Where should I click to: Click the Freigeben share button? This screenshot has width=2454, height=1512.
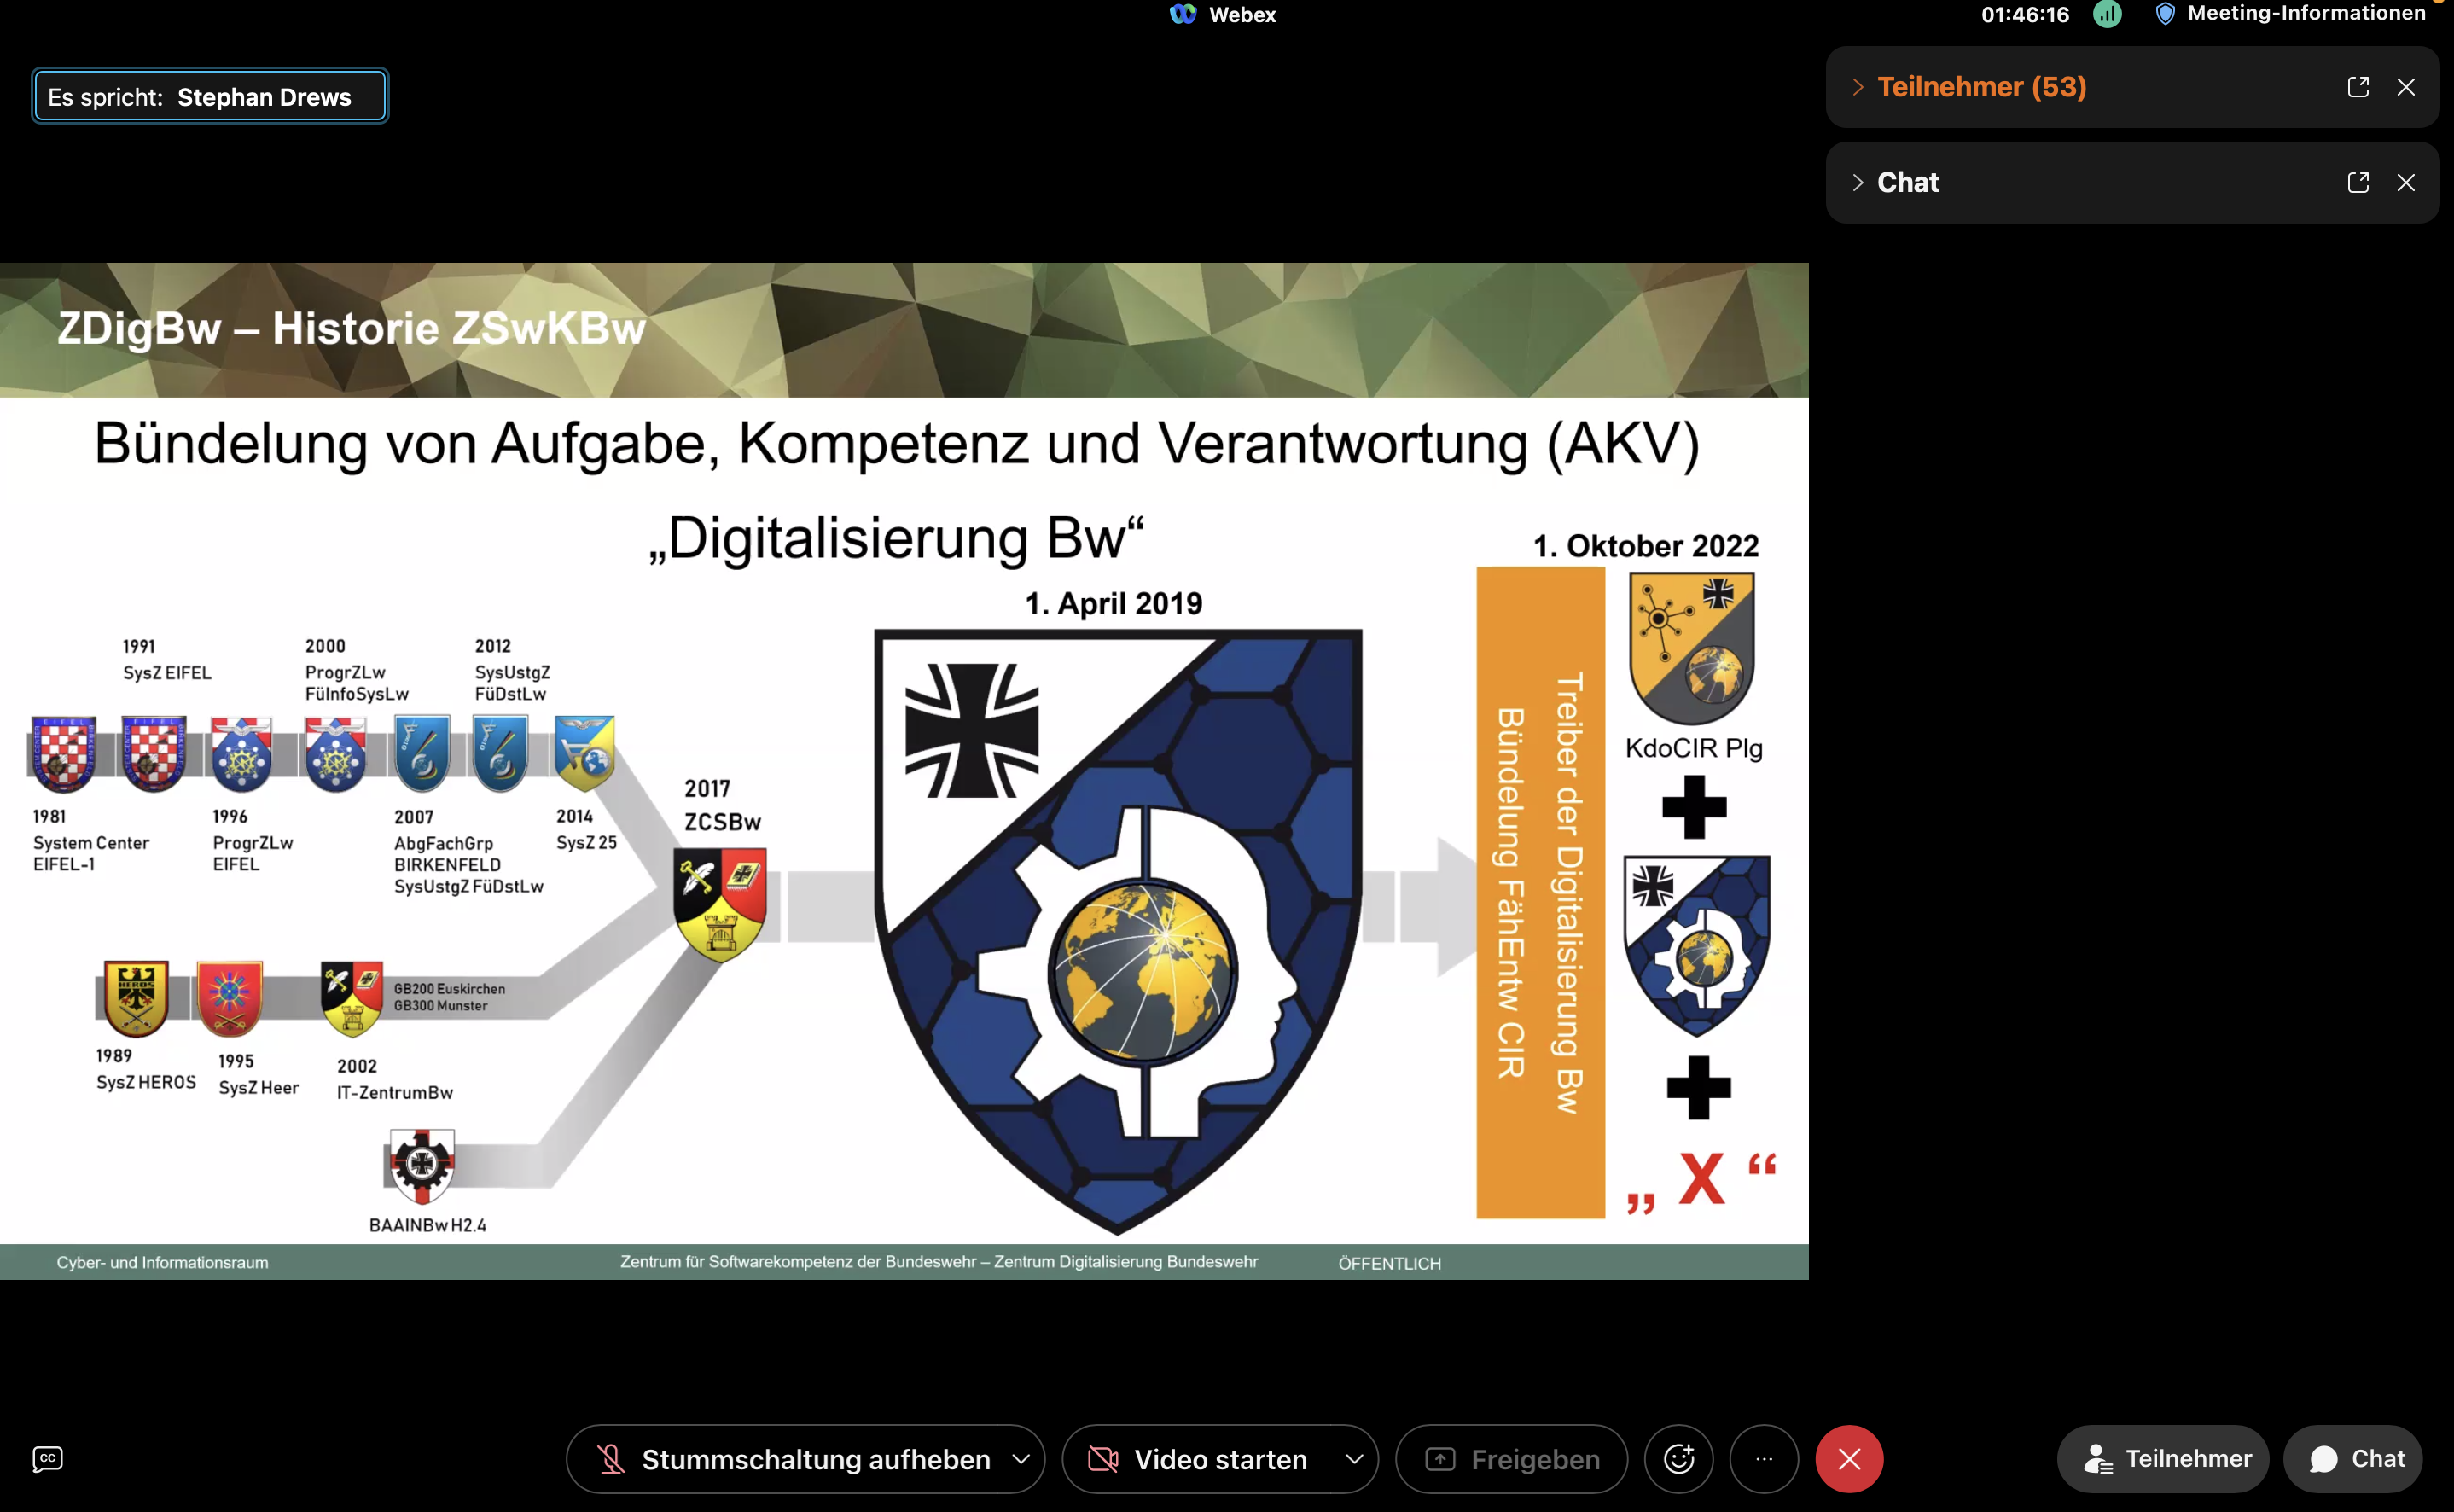coord(1511,1458)
